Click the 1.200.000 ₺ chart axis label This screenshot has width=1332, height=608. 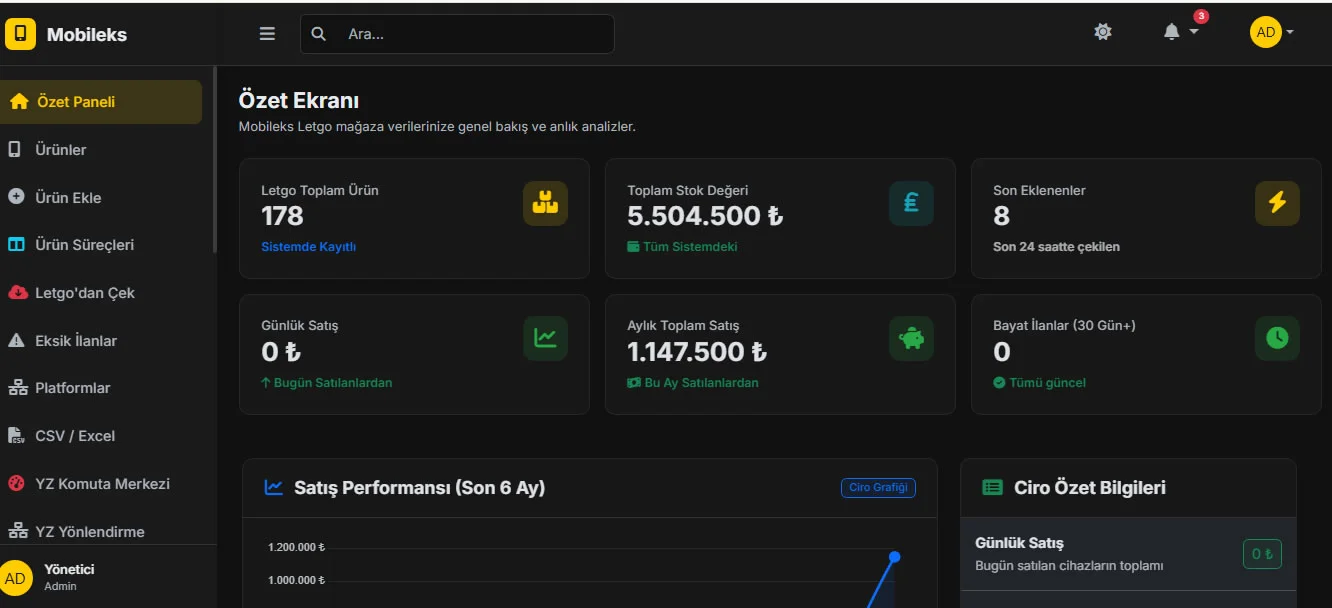tap(296, 548)
